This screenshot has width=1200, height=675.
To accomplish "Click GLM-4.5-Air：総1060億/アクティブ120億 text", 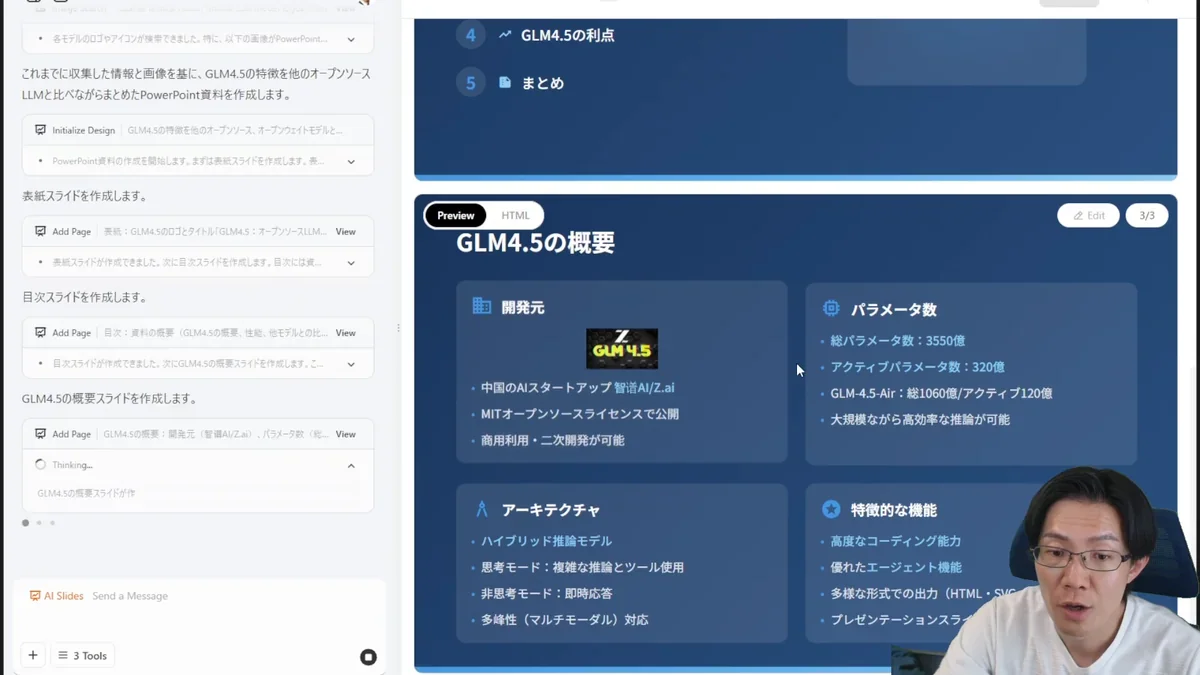I will (941, 394).
